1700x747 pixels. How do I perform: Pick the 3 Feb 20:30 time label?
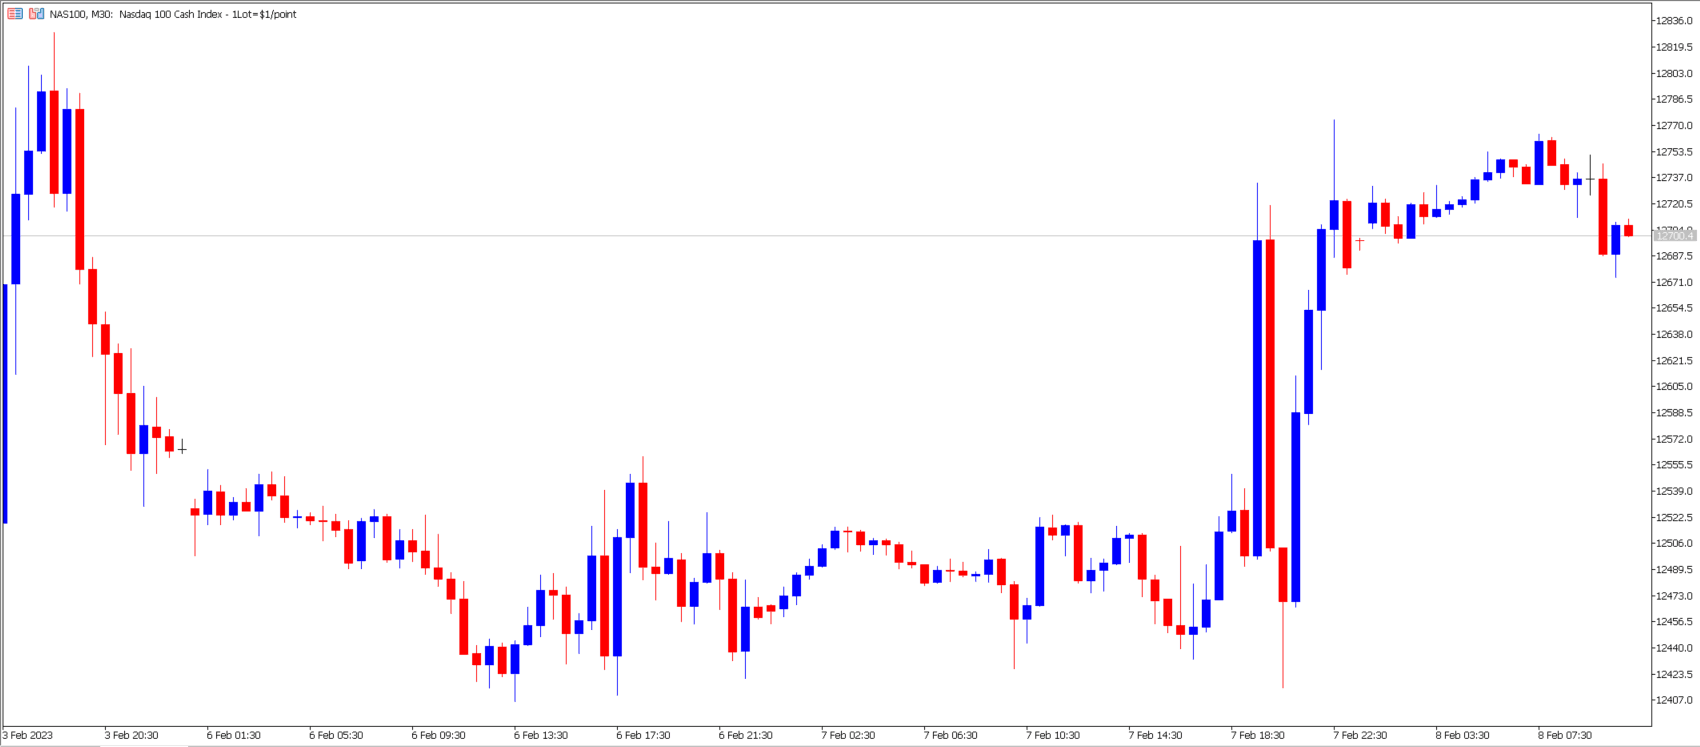coord(131,735)
